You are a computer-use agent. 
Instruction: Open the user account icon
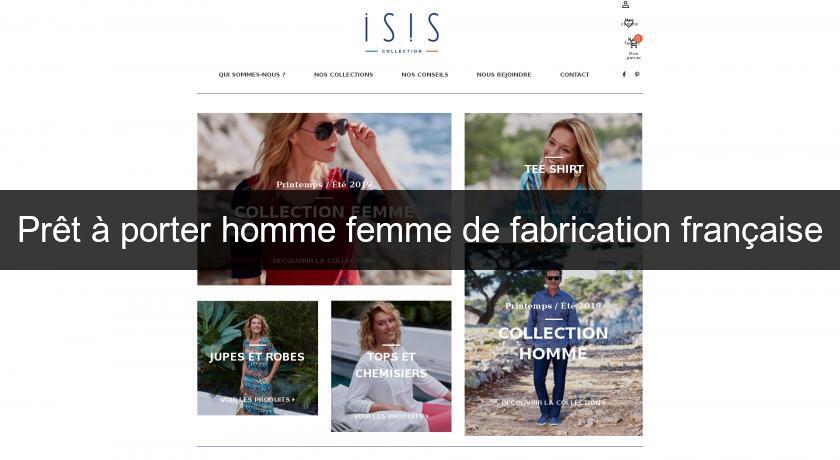[x=625, y=5]
